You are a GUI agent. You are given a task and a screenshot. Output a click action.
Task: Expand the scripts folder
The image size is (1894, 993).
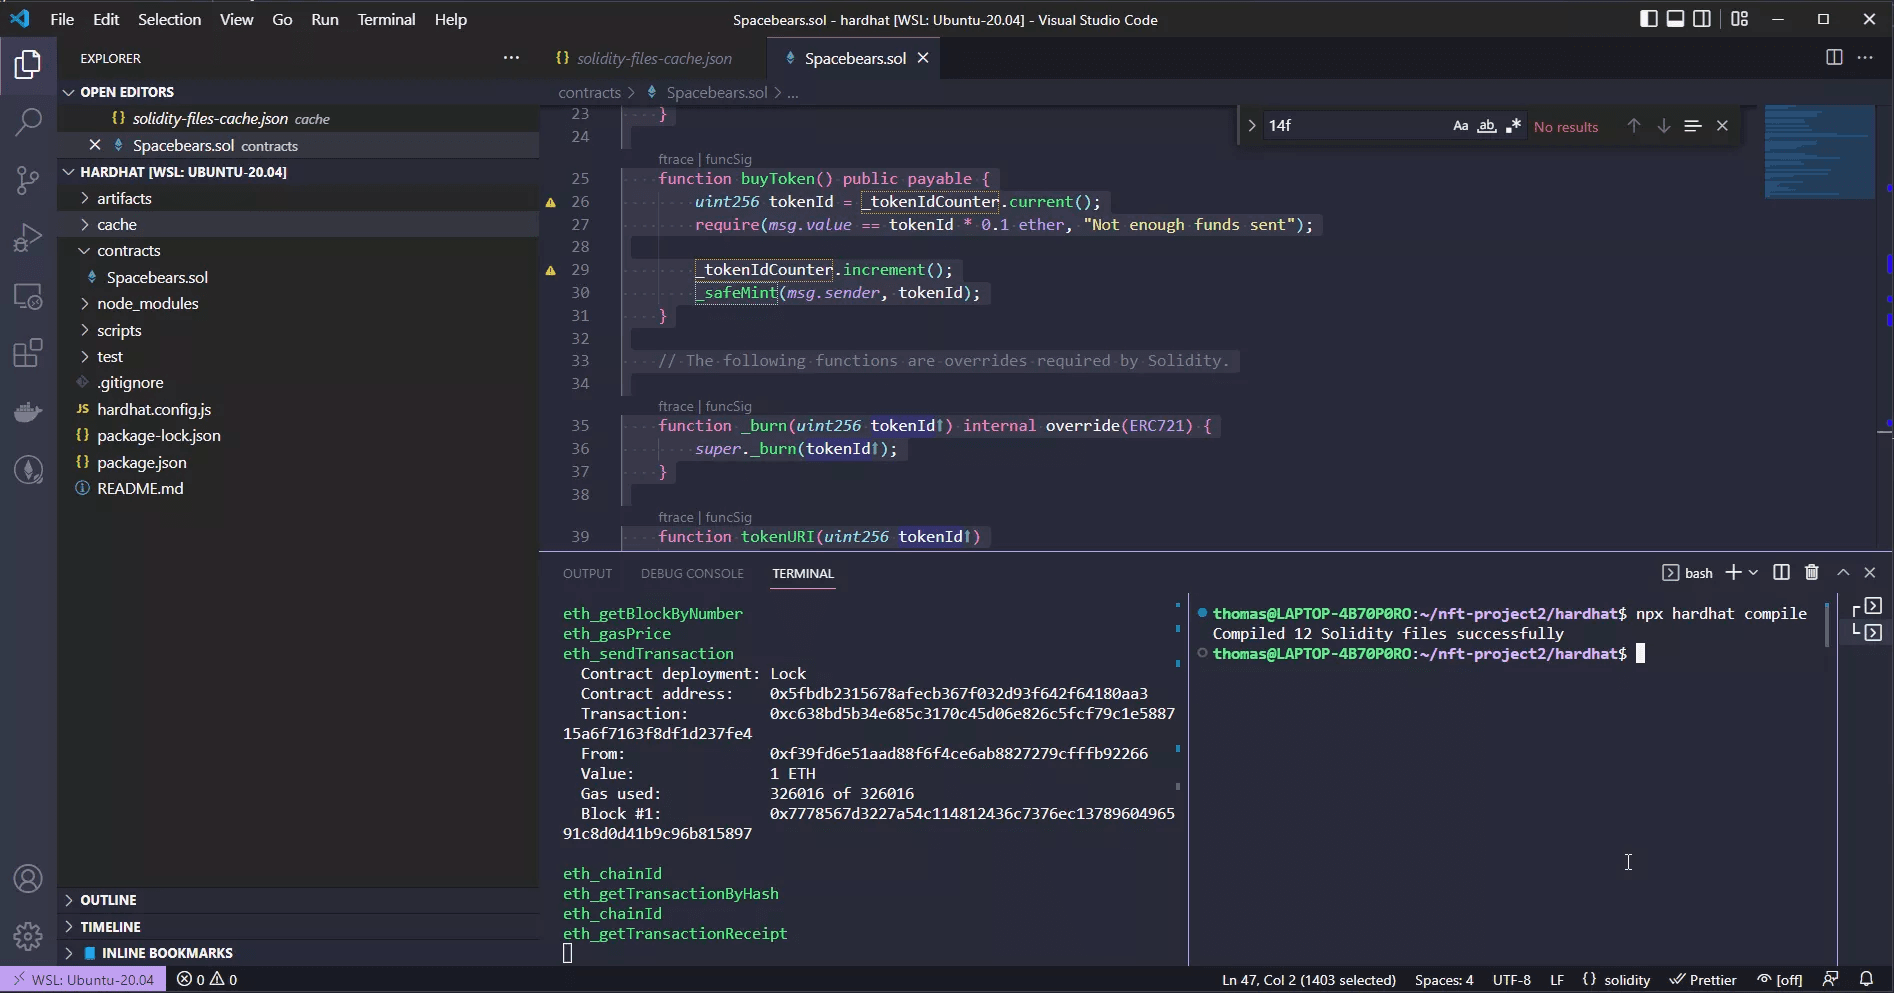click(85, 330)
